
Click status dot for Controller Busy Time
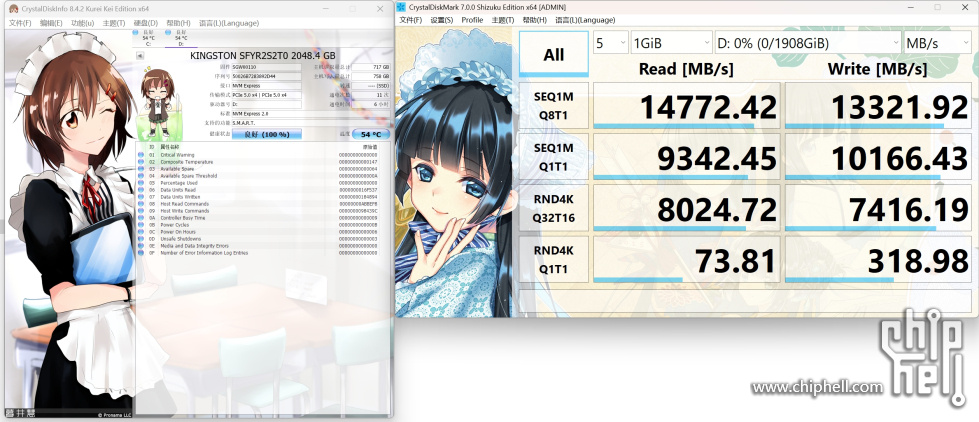coord(141,218)
